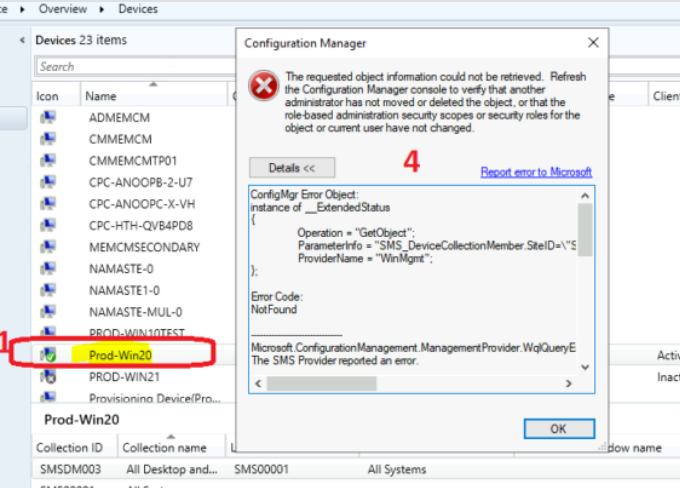The width and height of the screenshot is (680, 488).
Task: Click the NAMASTE-0 device icon
Action: [x=48, y=269]
